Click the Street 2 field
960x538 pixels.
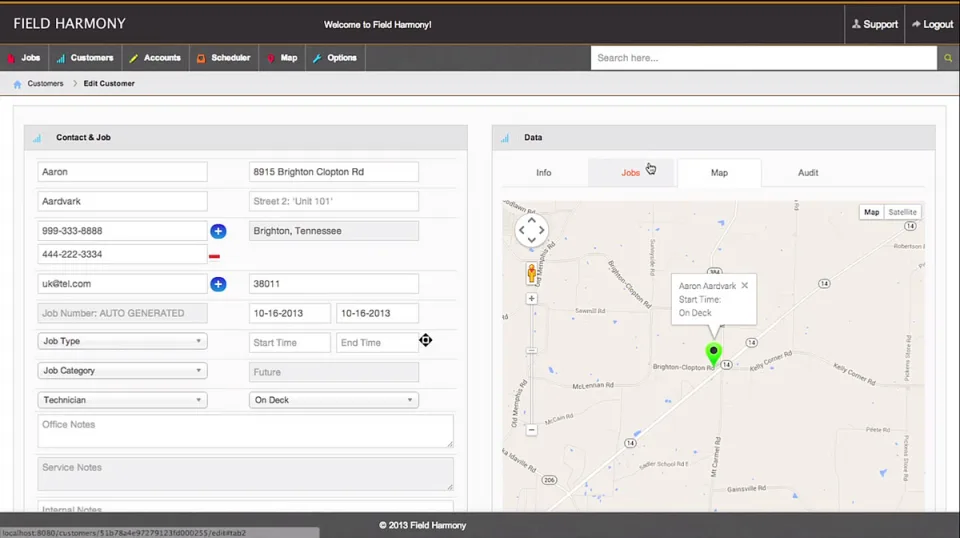pos(334,201)
